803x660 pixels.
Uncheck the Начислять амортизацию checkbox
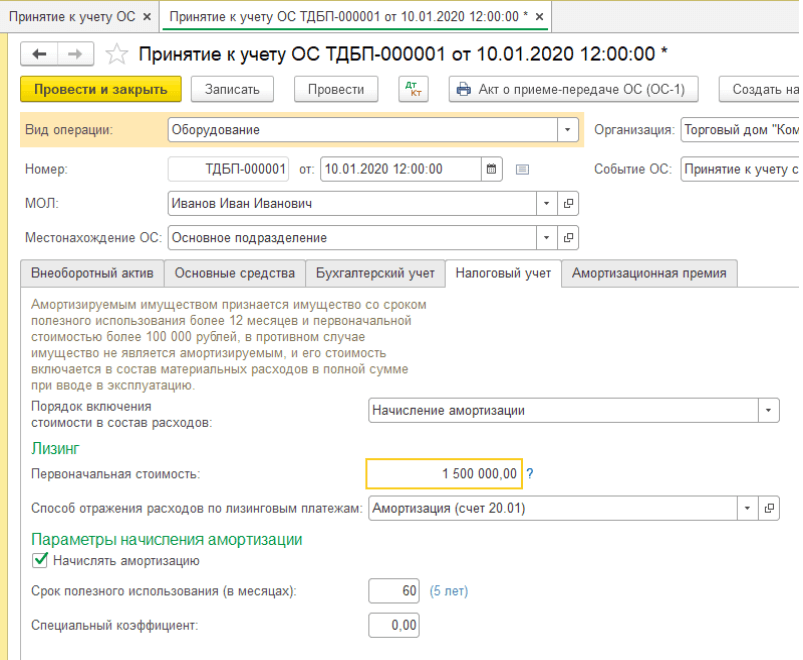pos(41,561)
